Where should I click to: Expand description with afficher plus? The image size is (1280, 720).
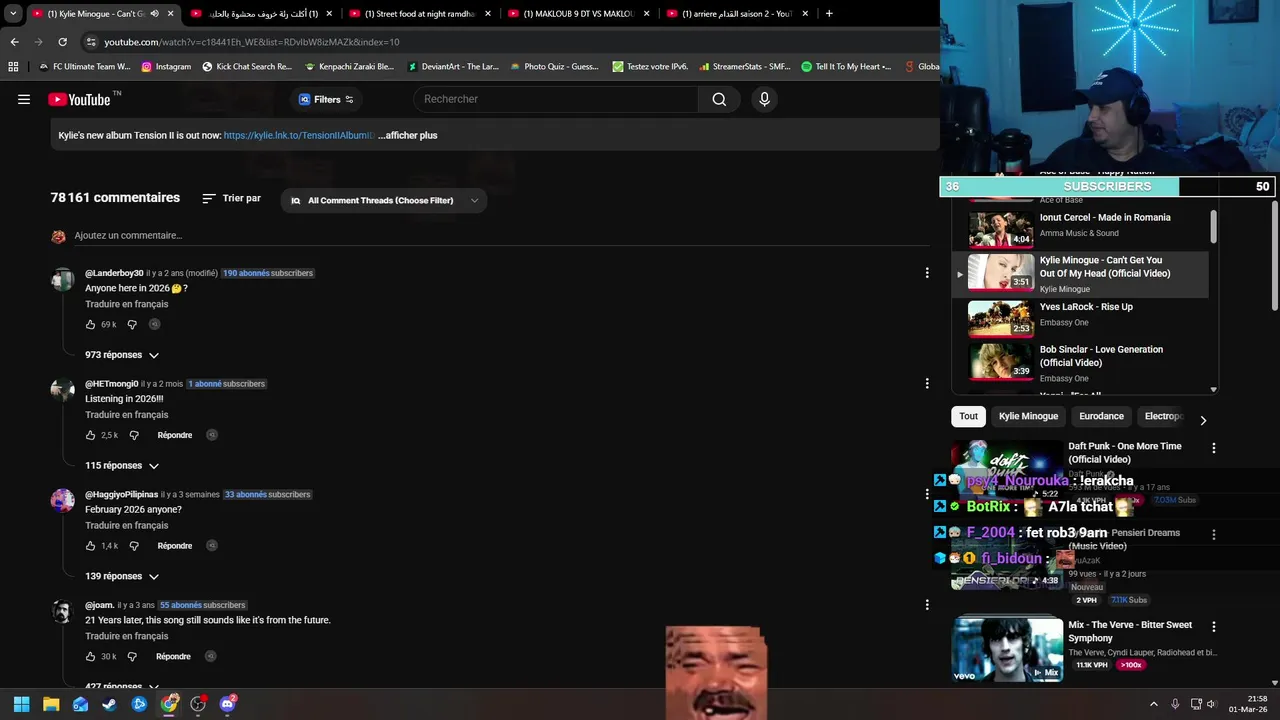pos(408,135)
